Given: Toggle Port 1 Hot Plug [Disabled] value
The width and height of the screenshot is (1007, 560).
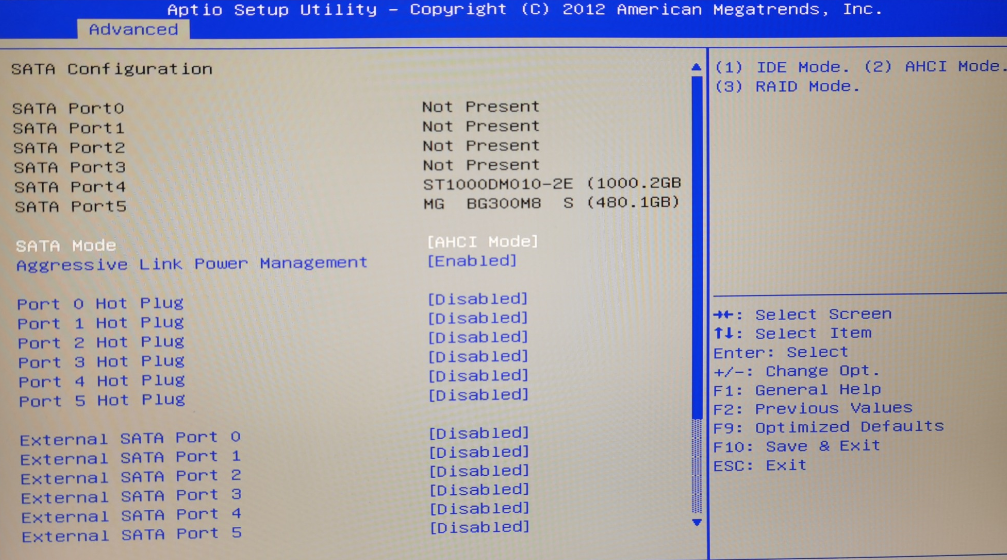Looking at the screenshot, I should (x=478, y=318).
